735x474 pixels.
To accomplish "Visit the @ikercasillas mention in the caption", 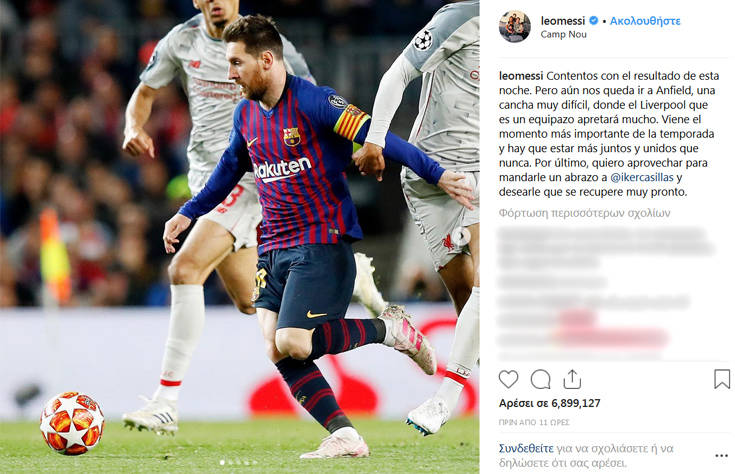I will (642, 177).
